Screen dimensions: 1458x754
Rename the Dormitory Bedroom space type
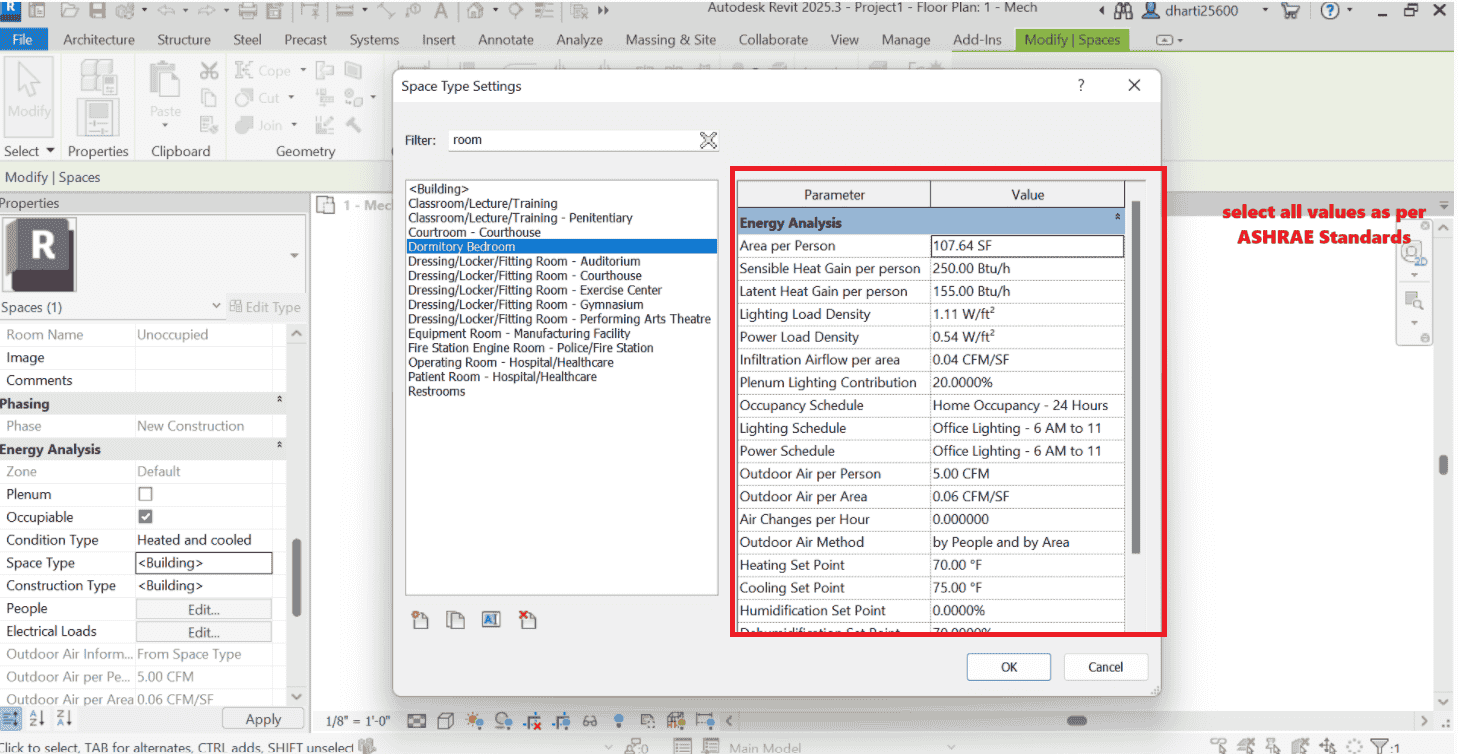click(x=490, y=619)
